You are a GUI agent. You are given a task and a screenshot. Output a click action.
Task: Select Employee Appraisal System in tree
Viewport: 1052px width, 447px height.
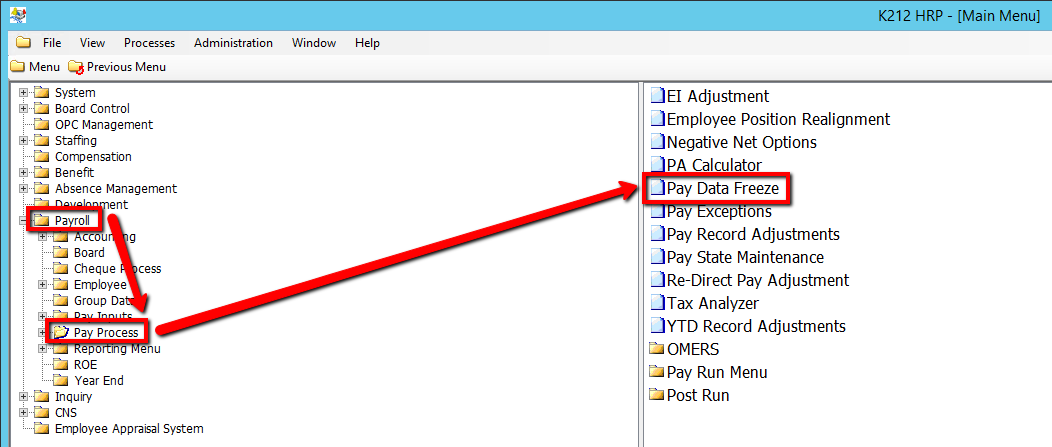coord(128,429)
